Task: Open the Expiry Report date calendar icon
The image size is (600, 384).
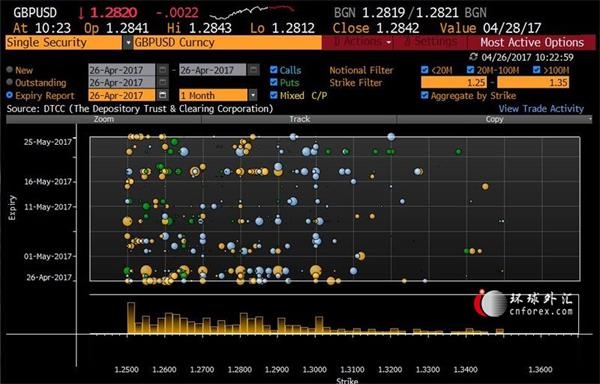Action: [x=163, y=95]
